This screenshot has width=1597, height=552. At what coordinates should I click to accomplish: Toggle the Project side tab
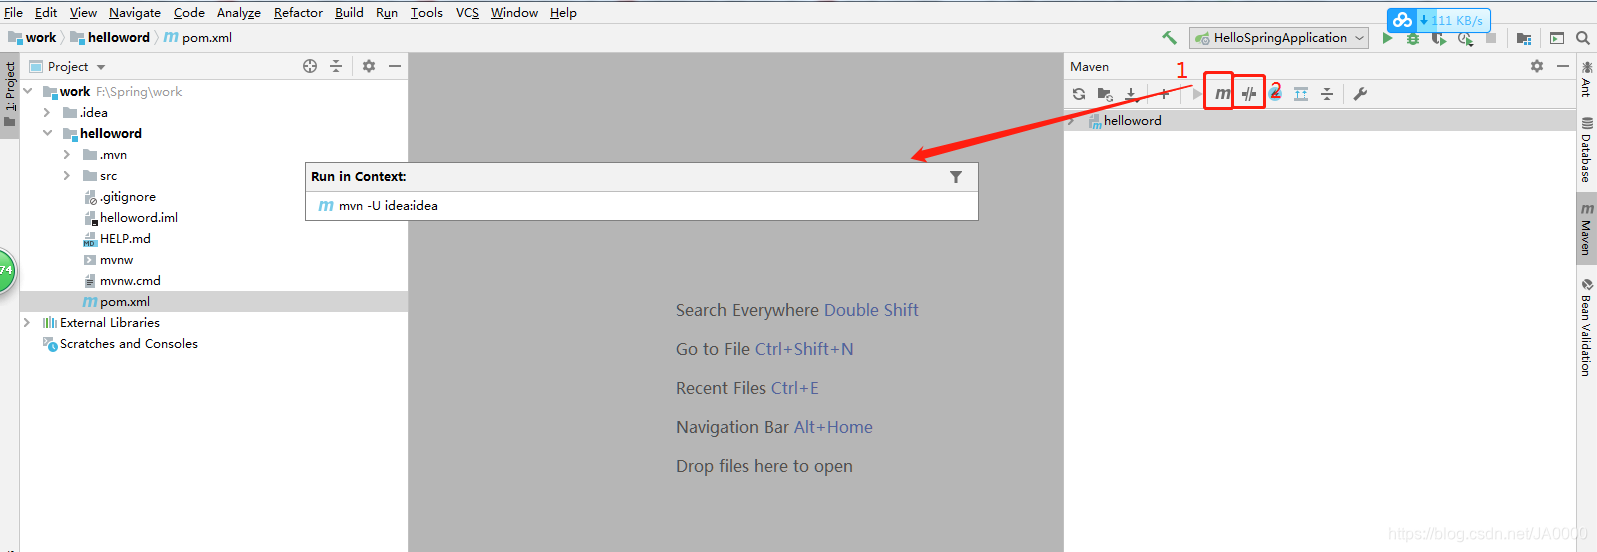coord(10,95)
